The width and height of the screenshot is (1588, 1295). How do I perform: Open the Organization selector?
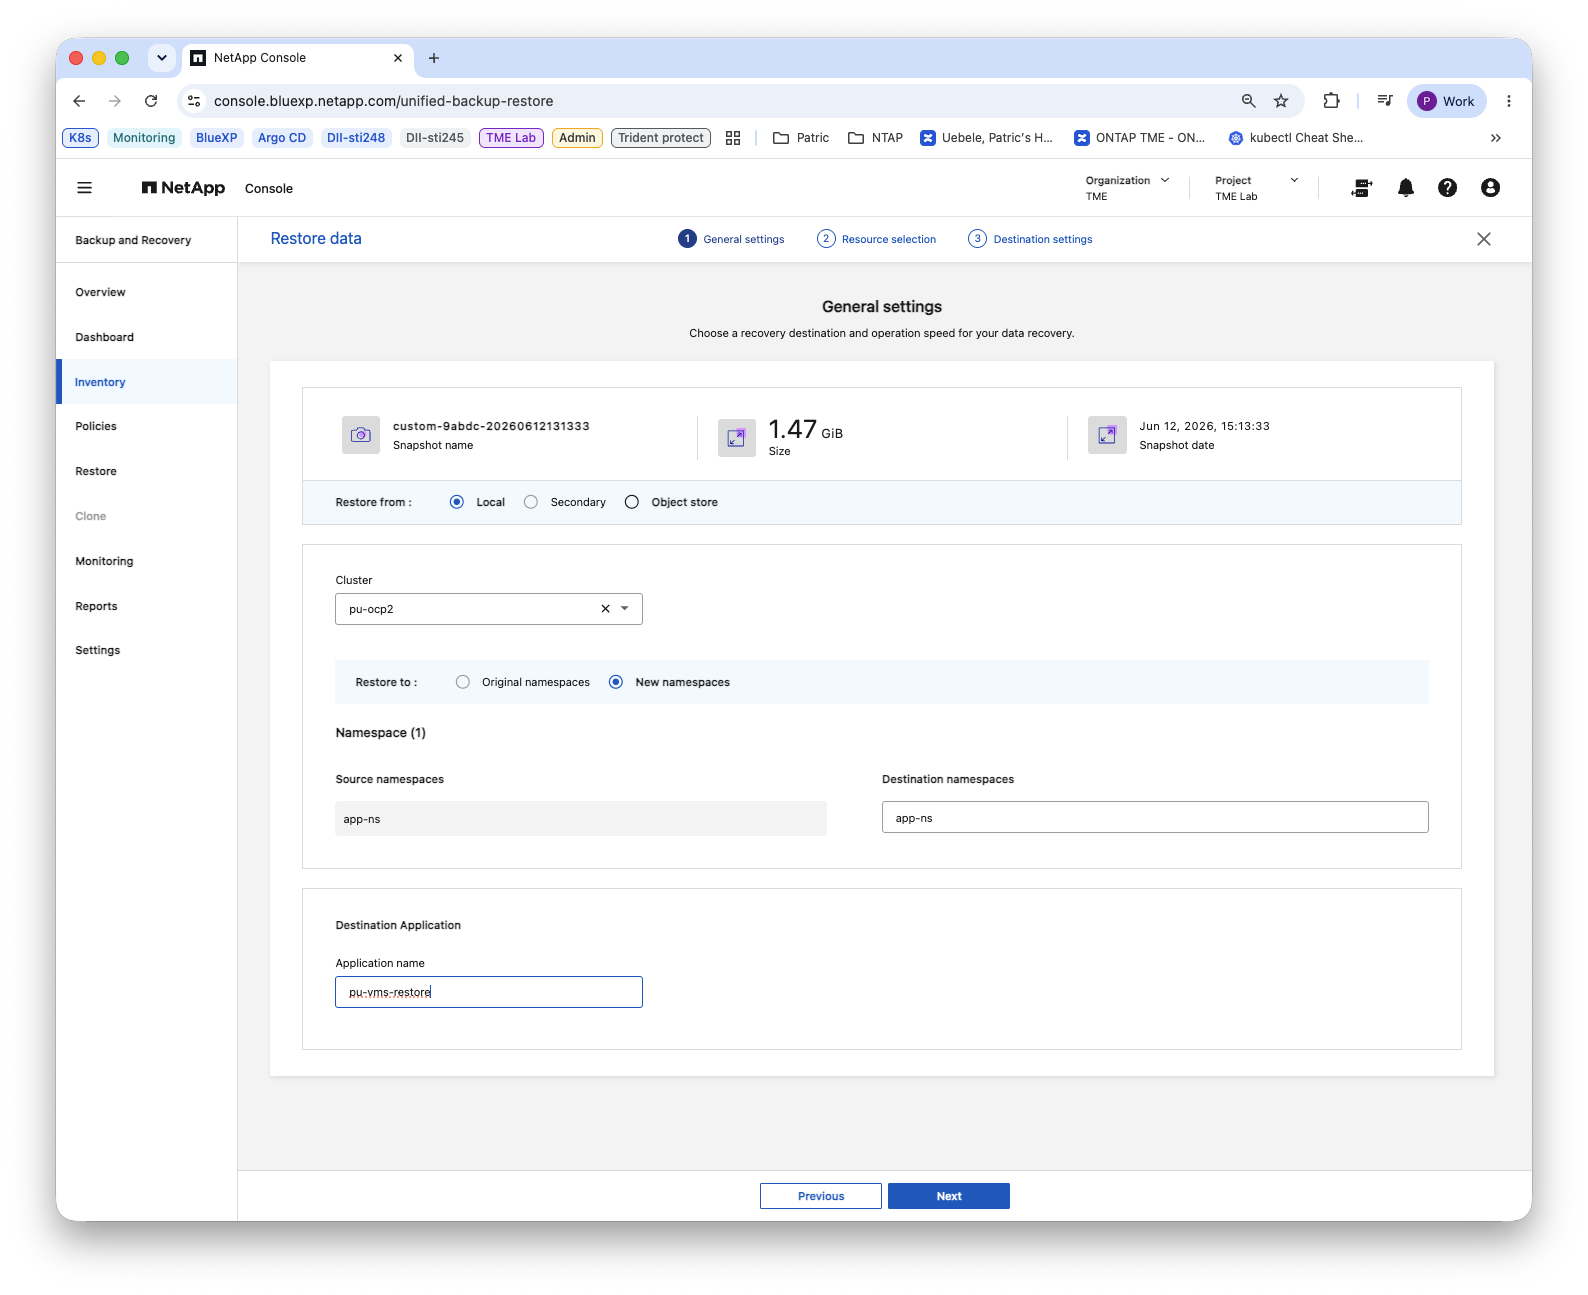(1128, 188)
